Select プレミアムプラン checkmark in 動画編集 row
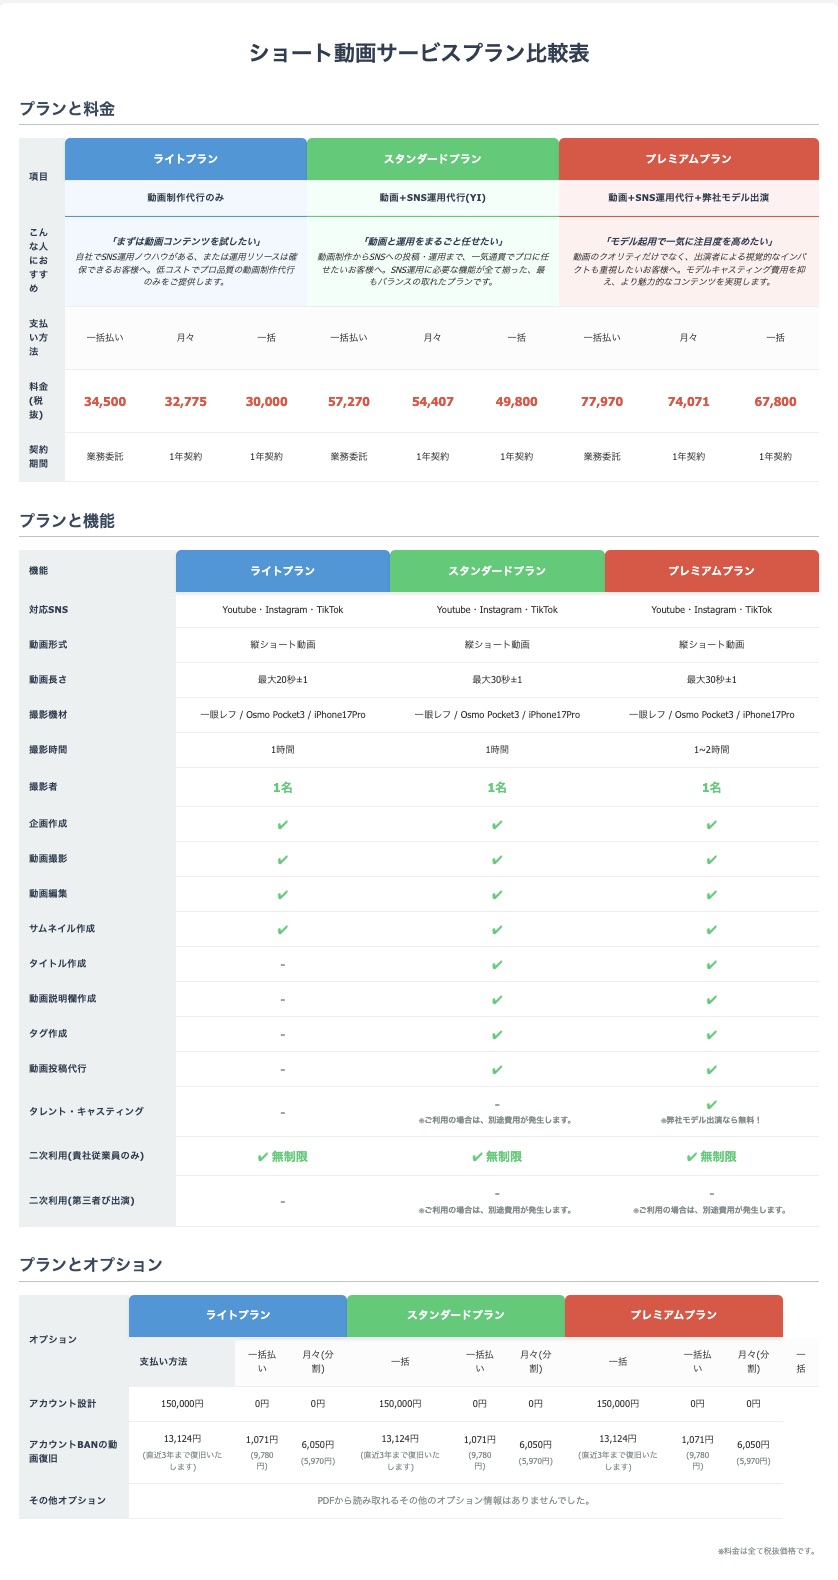 coord(711,895)
